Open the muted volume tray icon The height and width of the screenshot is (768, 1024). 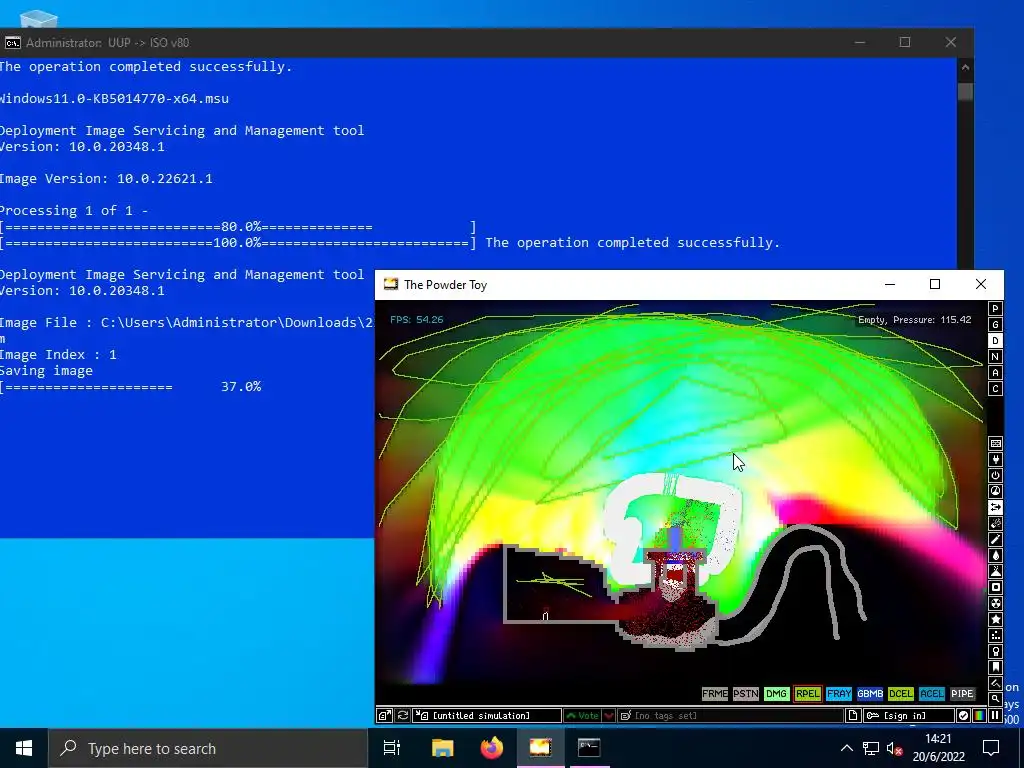895,748
